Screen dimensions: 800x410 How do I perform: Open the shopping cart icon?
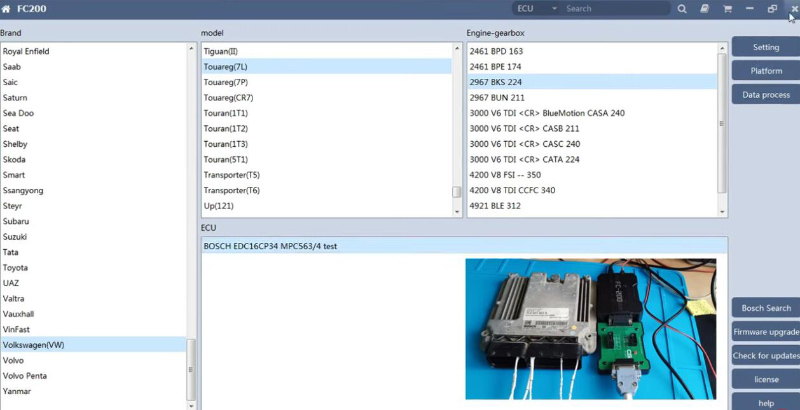tap(727, 9)
